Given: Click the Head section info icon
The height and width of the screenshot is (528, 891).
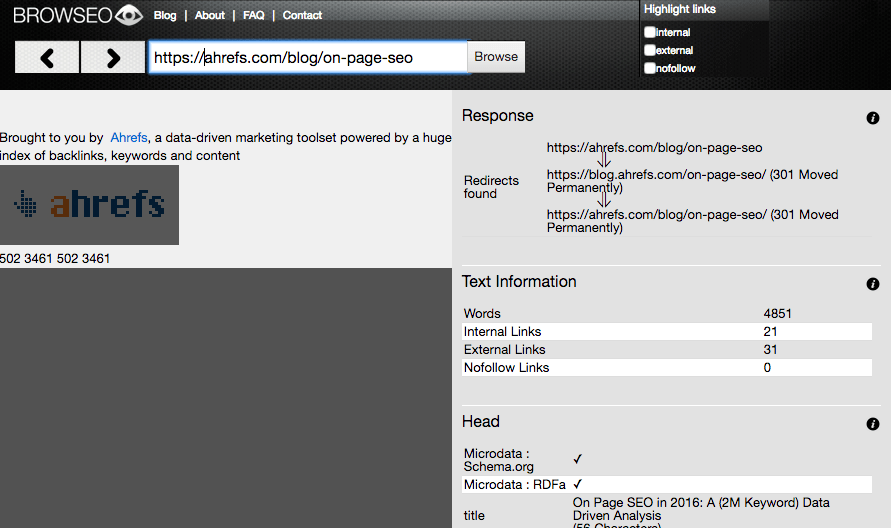Looking at the screenshot, I should 873,424.
